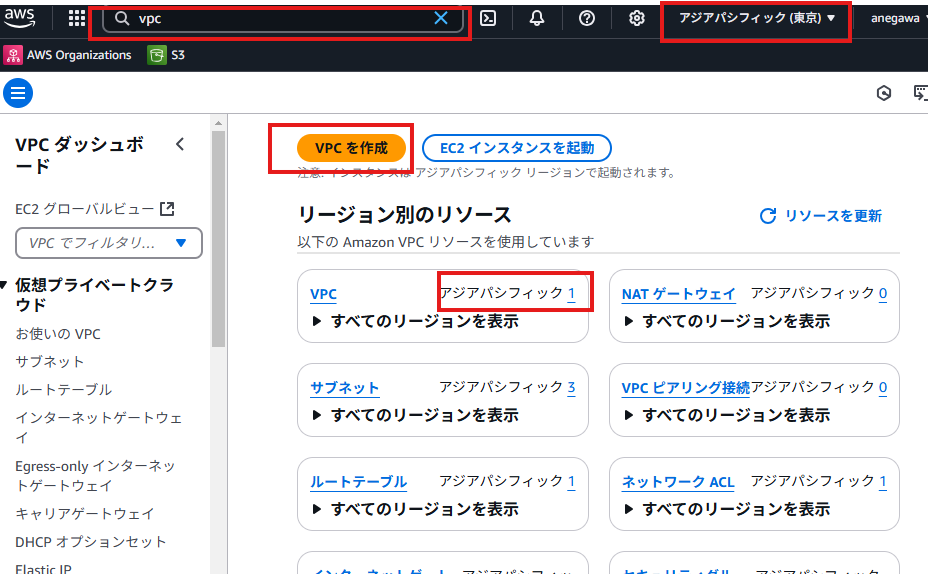Screen dimensions: 928x574
Task: Open the help question mark menu
Action: (x=587, y=18)
